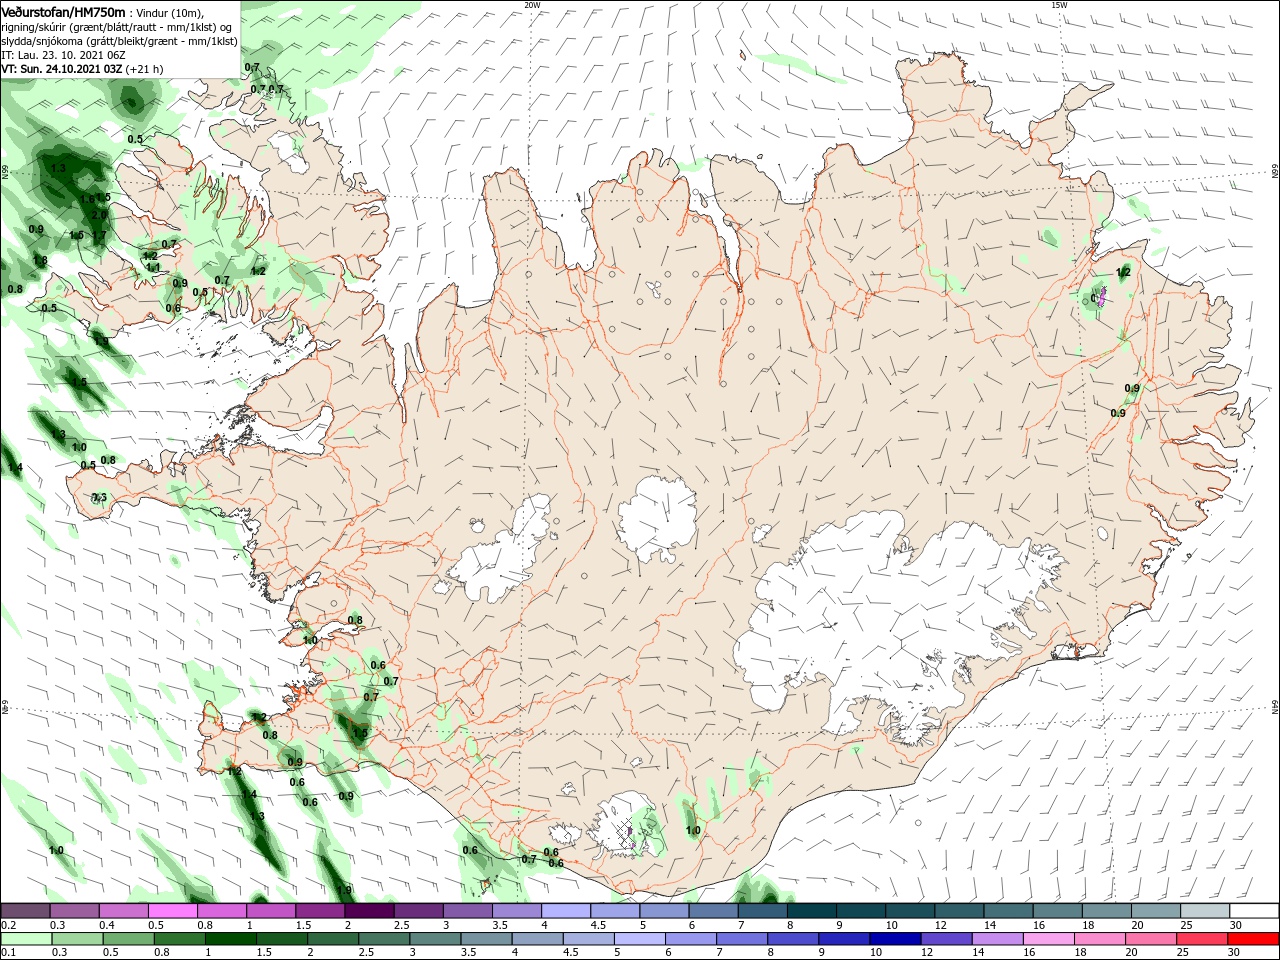The height and width of the screenshot is (960, 1280).
Task: Click the 15W longitude label
Action: point(1058,5)
